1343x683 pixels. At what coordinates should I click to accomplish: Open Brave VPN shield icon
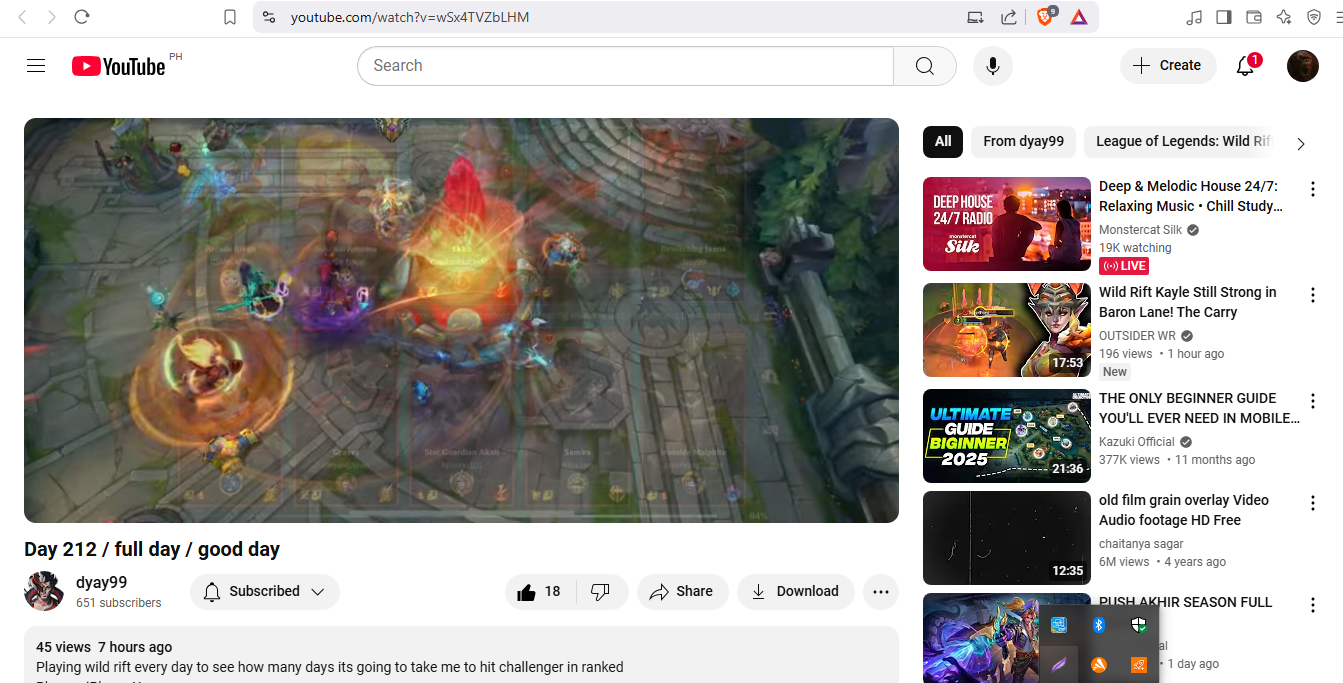tap(1314, 17)
